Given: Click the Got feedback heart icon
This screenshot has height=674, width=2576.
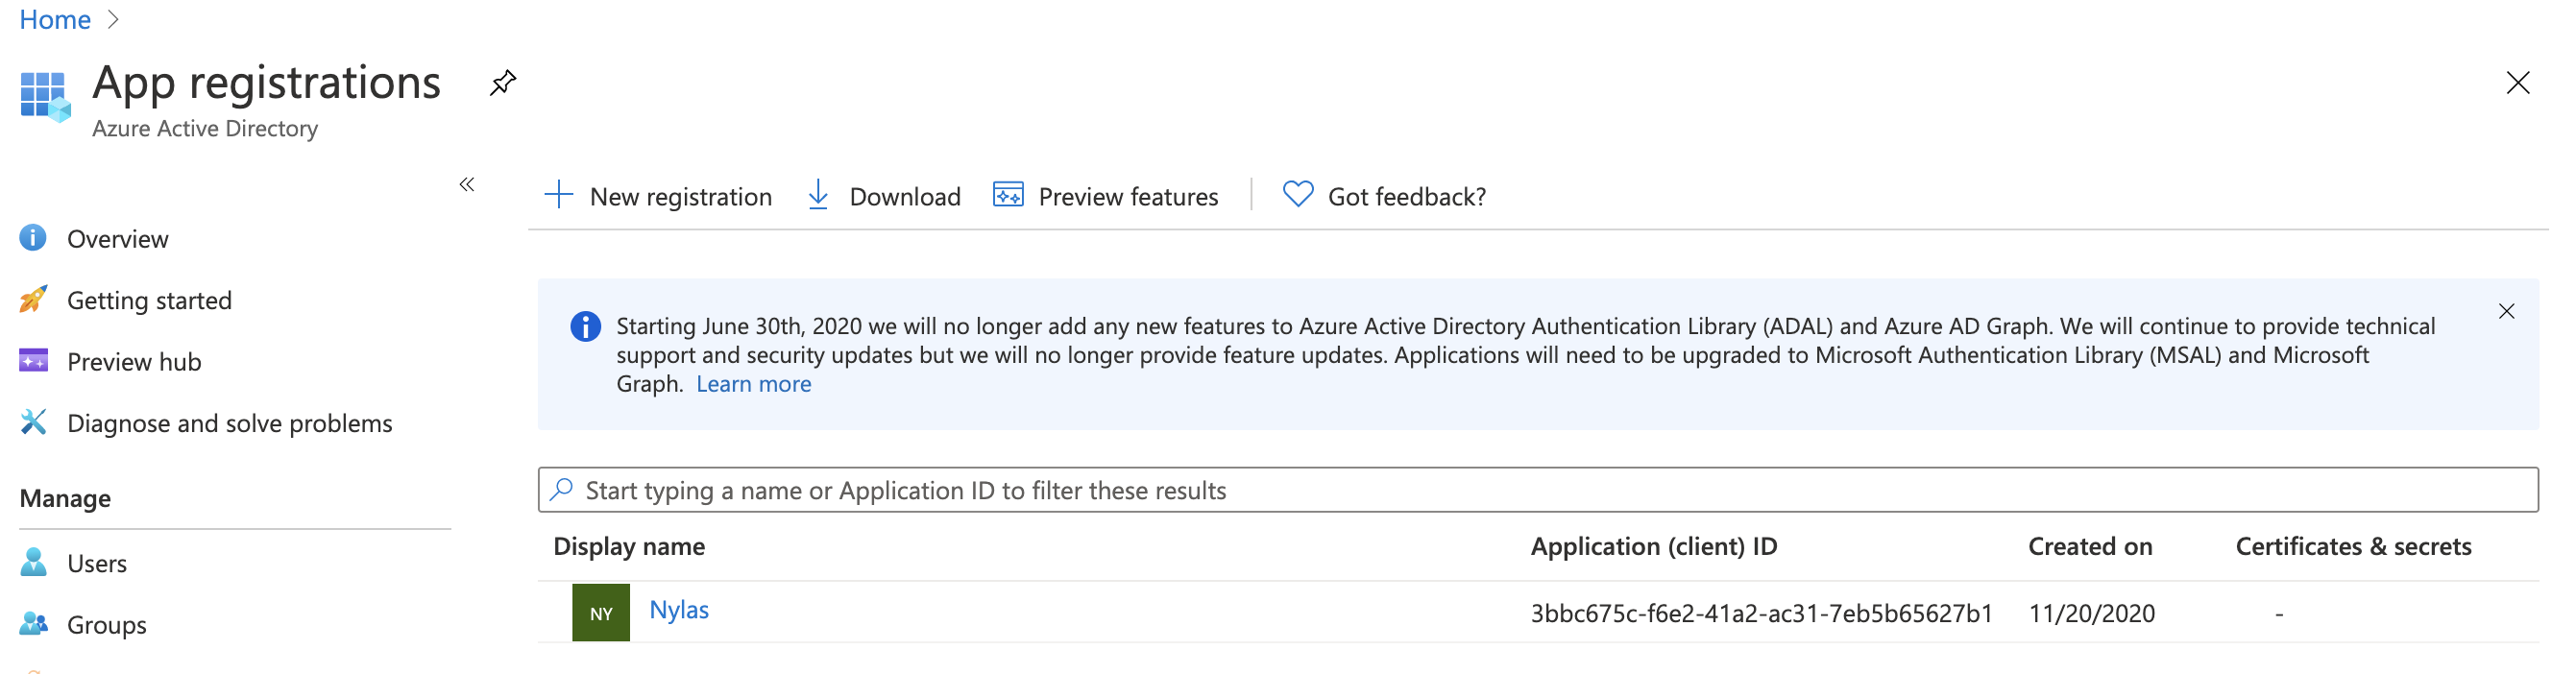Looking at the screenshot, I should coord(1297,194).
